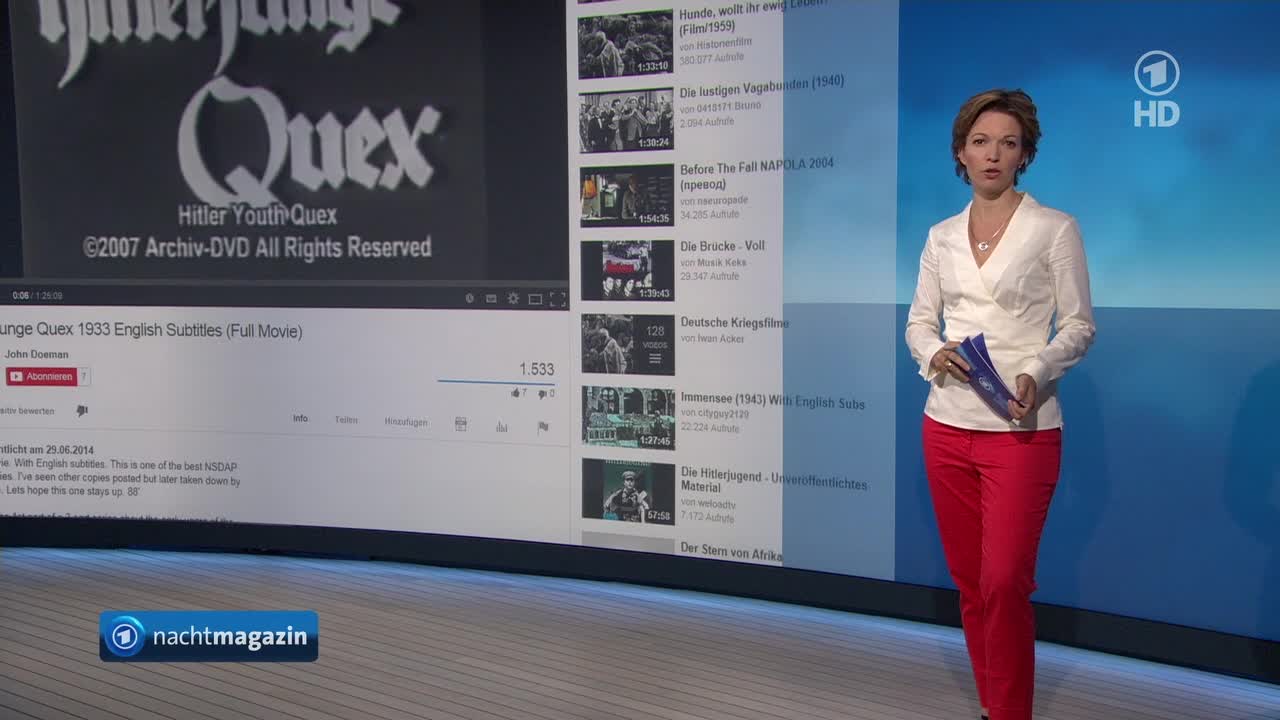Open 'Deutsche Kriegsfilme' playlist title link
Screen dimensions: 1280x720
tap(735, 323)
